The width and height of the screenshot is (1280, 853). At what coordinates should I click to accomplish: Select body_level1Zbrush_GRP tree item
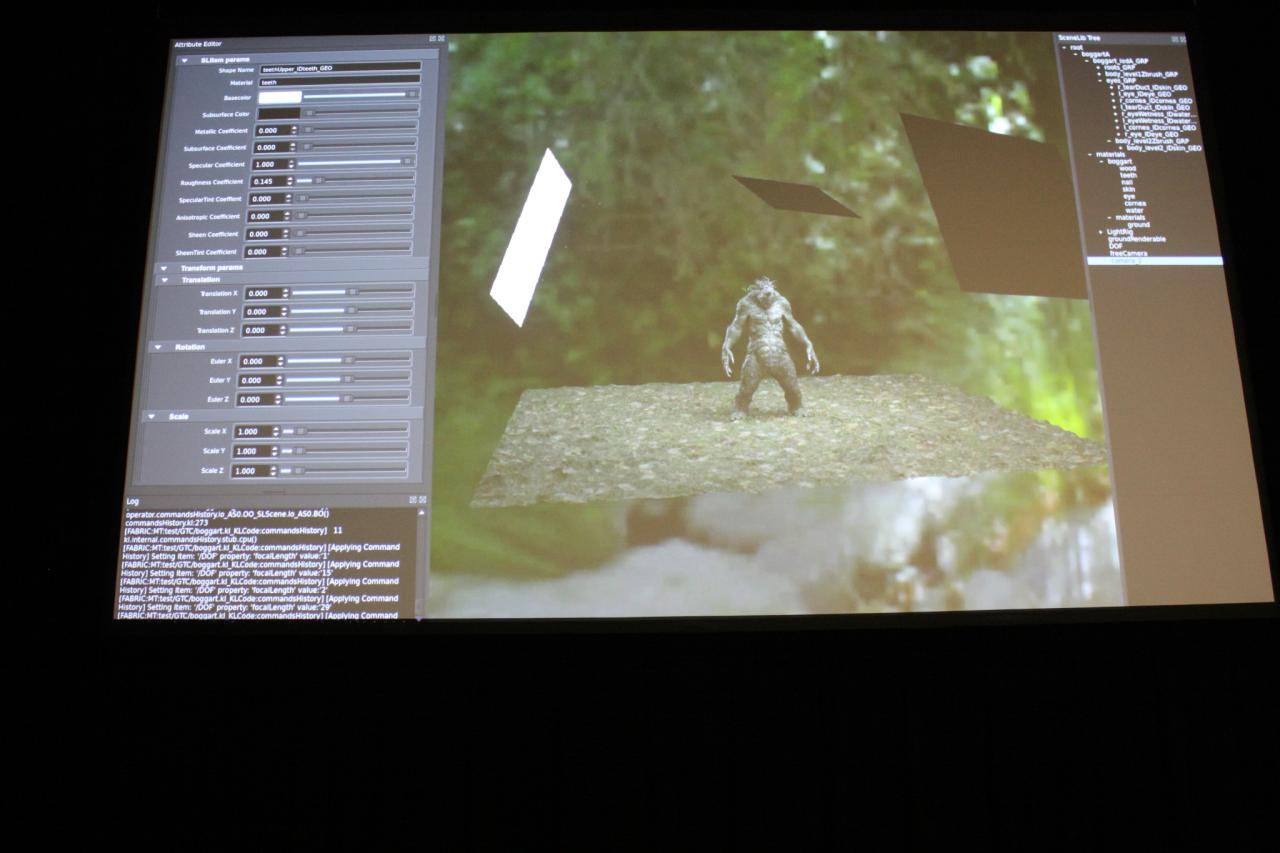(1141, 74)
